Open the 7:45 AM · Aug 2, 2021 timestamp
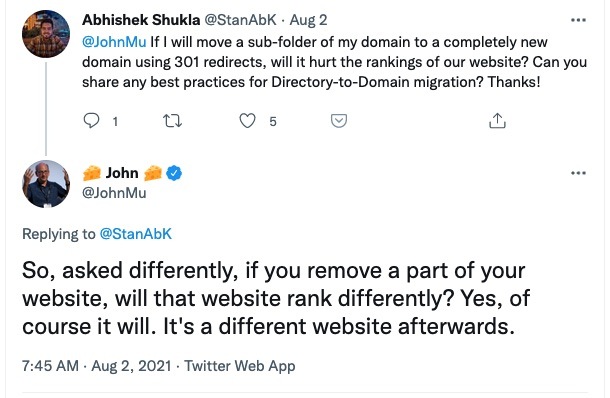 coord(96,366)
